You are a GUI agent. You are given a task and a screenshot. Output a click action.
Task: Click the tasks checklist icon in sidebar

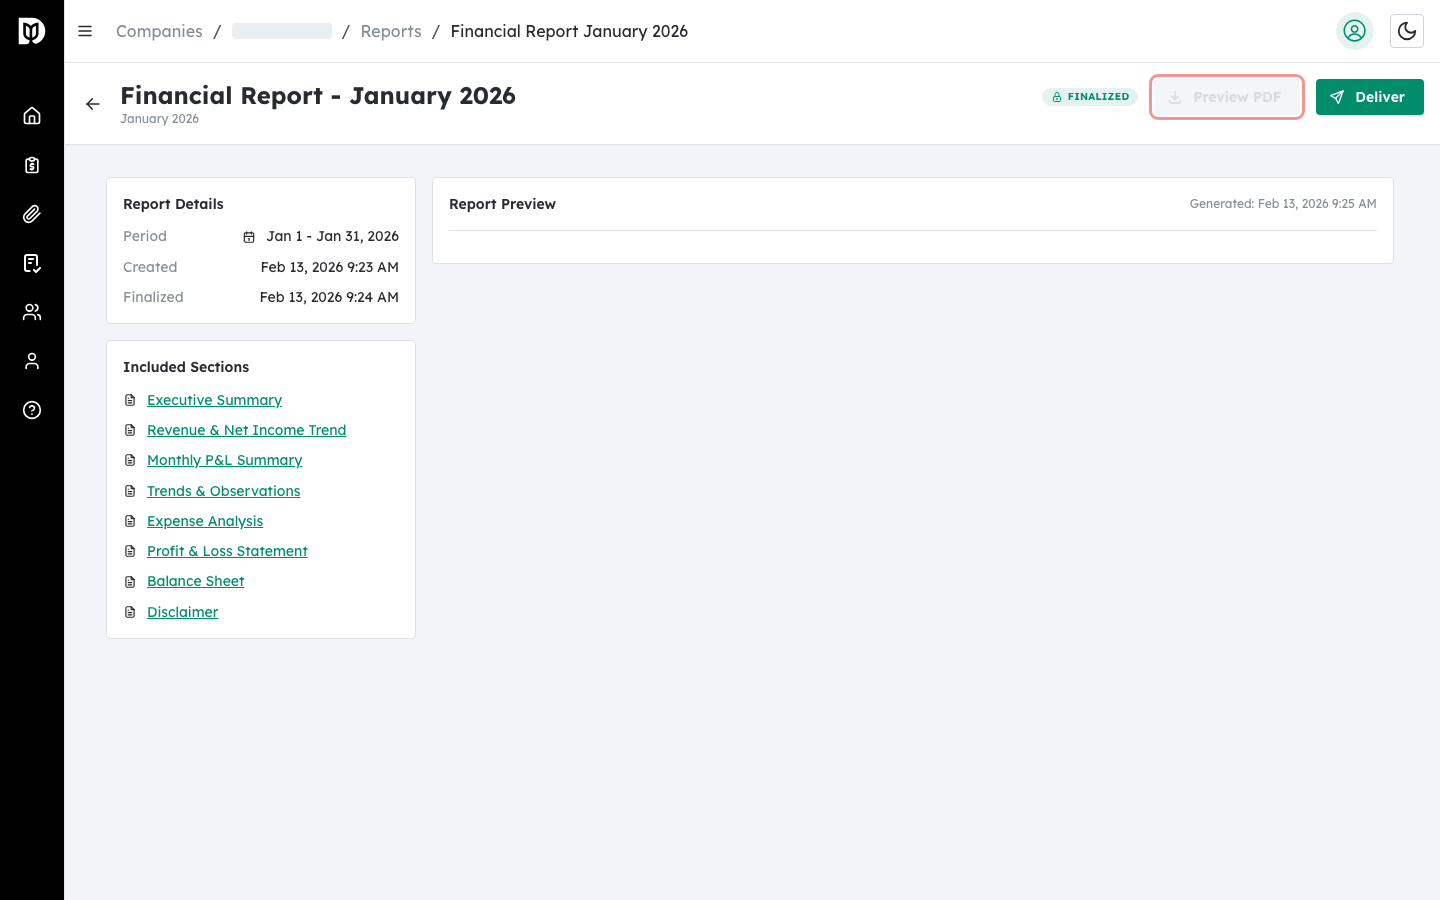click(x=32, y=262)
